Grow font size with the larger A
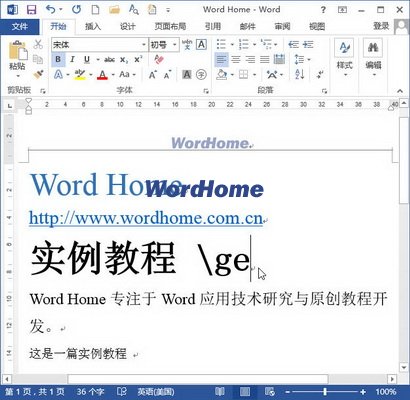Image resolution: width=410 pixels, height=400 pixels. pyautogui.click(x=153, y=75)
